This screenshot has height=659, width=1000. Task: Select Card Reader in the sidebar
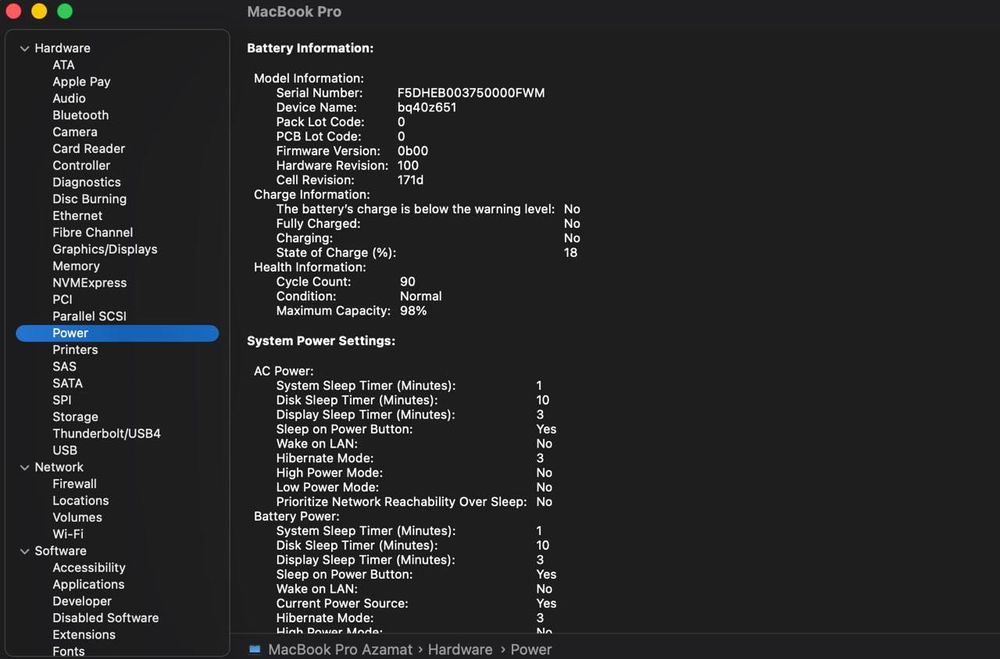click(x=89, y=149)
